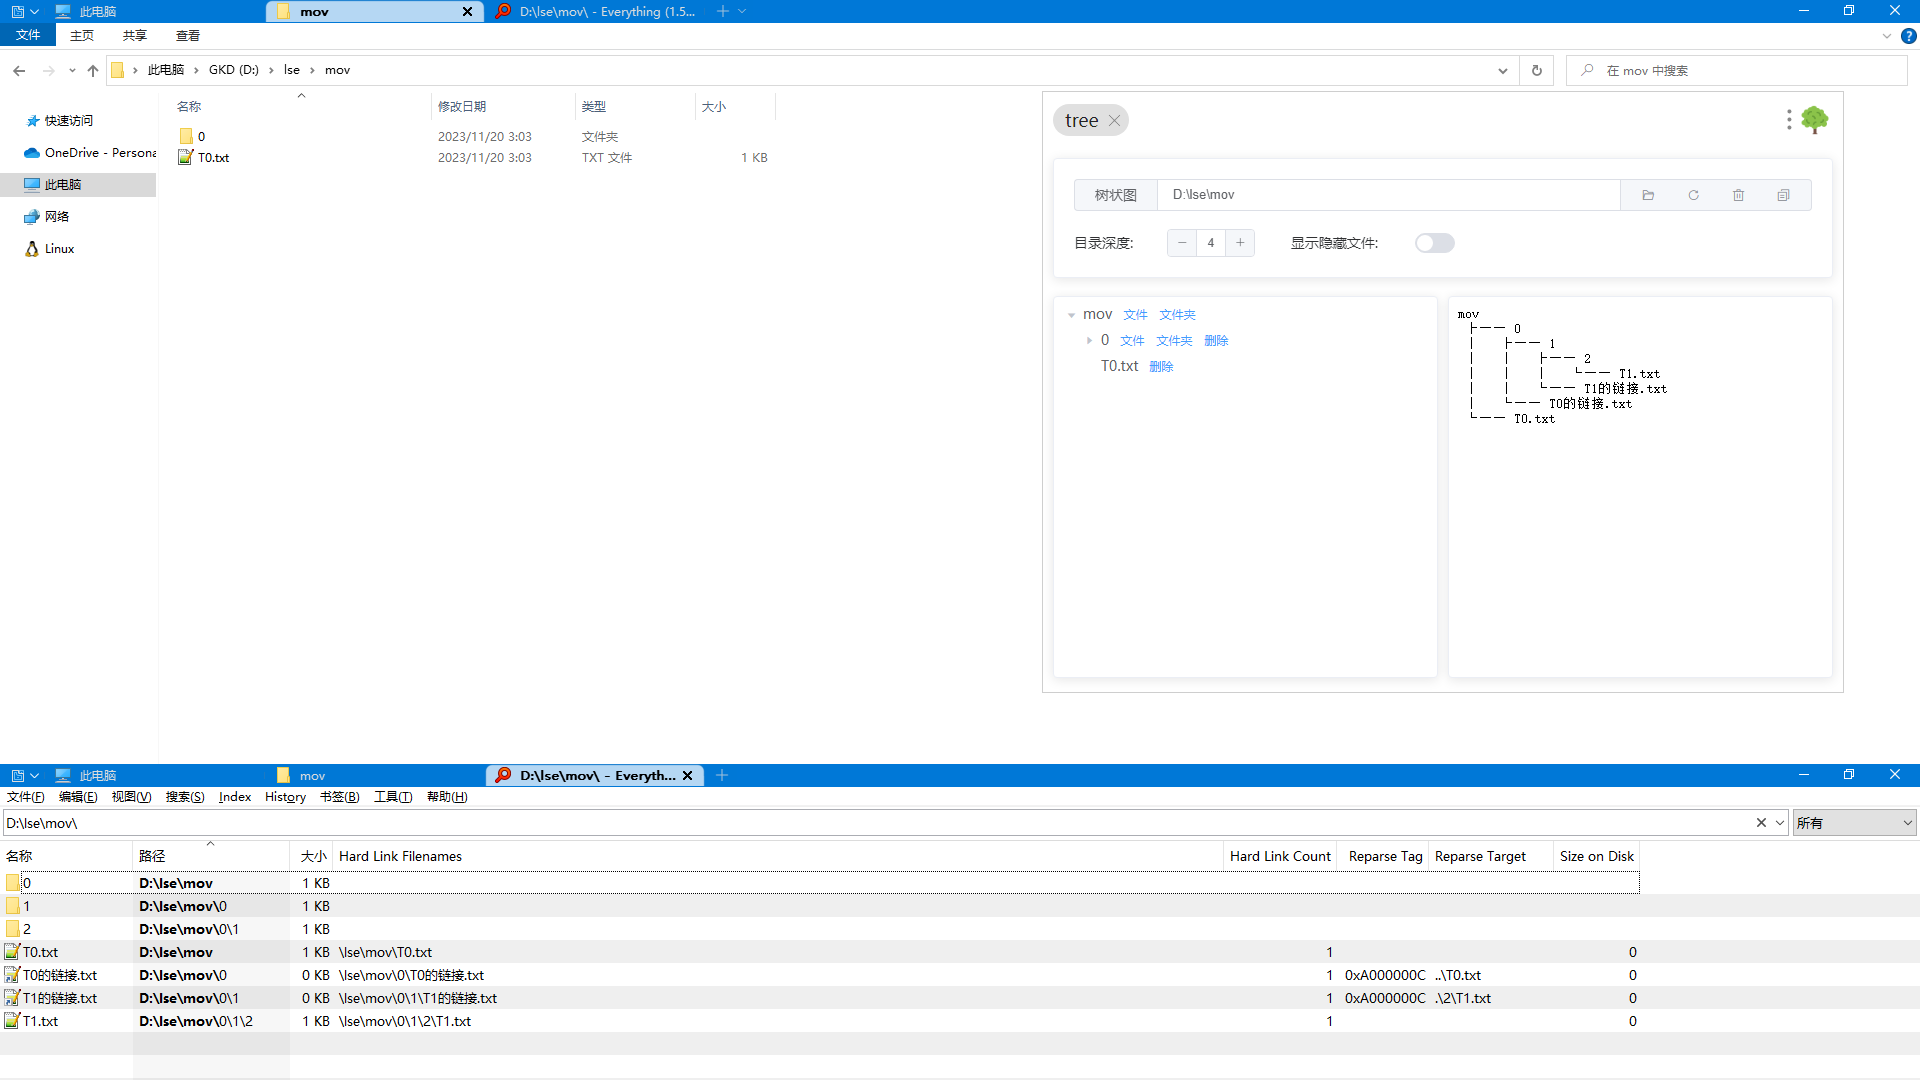Viewport: 1920px width, 1080px height.
Task: Open the Index menu in Everything
Action: pos(235,797)
